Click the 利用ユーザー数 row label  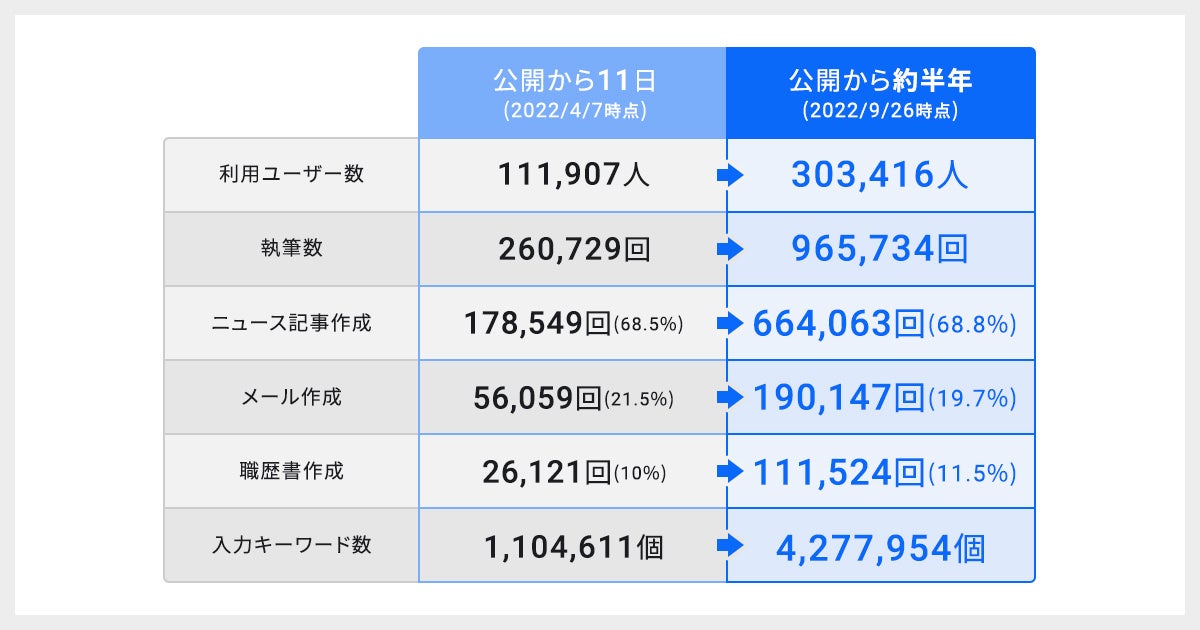(x=291, y=175)
